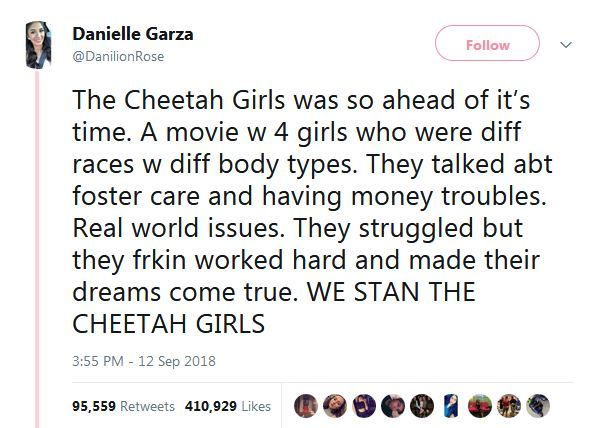
Task: Select the second liker avatar in the row
Action: click(335, 405)
